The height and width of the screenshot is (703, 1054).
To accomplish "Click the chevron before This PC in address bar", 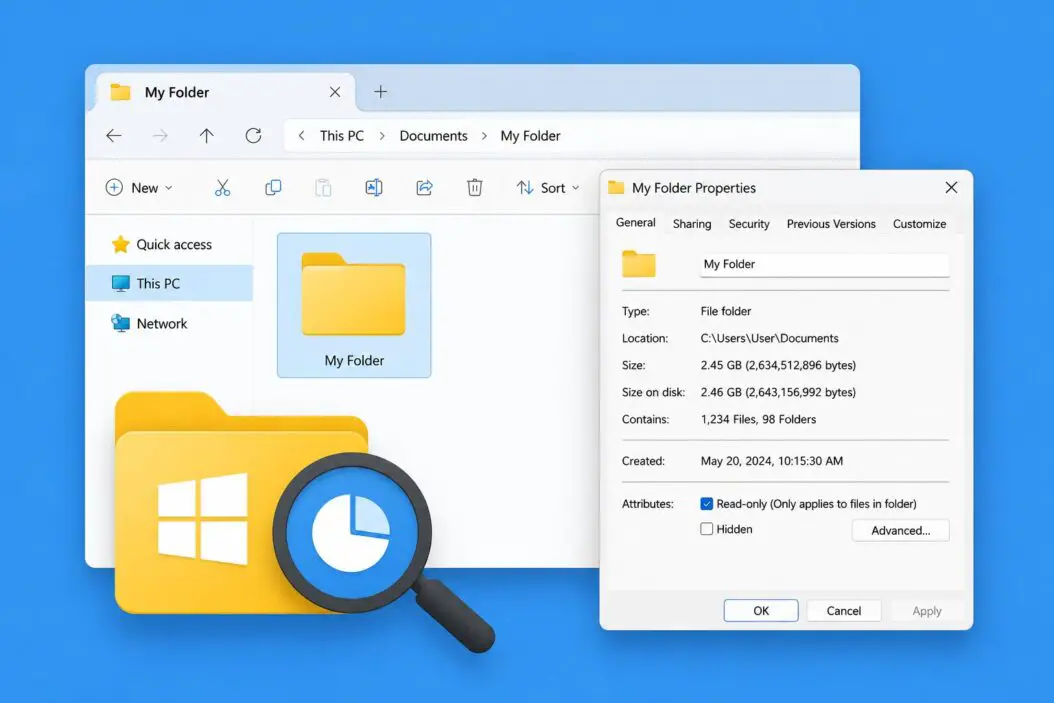I will point(302,136).
